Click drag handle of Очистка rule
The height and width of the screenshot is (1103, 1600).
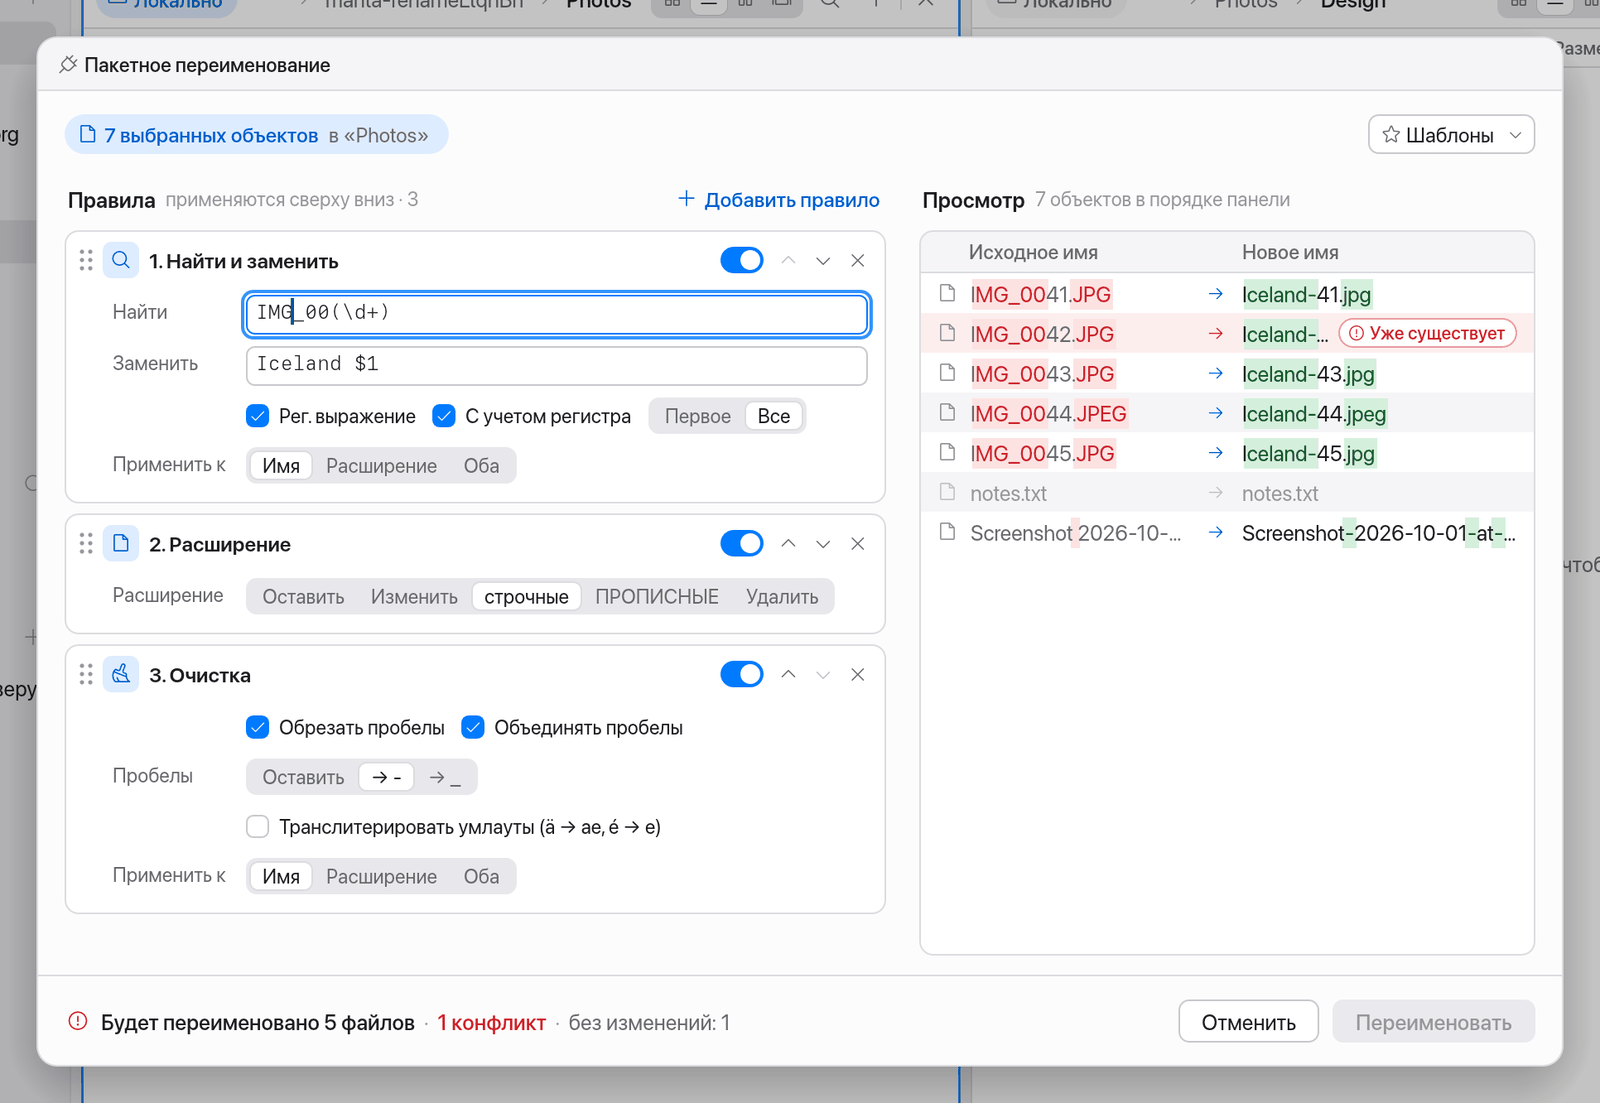(86, 675)
